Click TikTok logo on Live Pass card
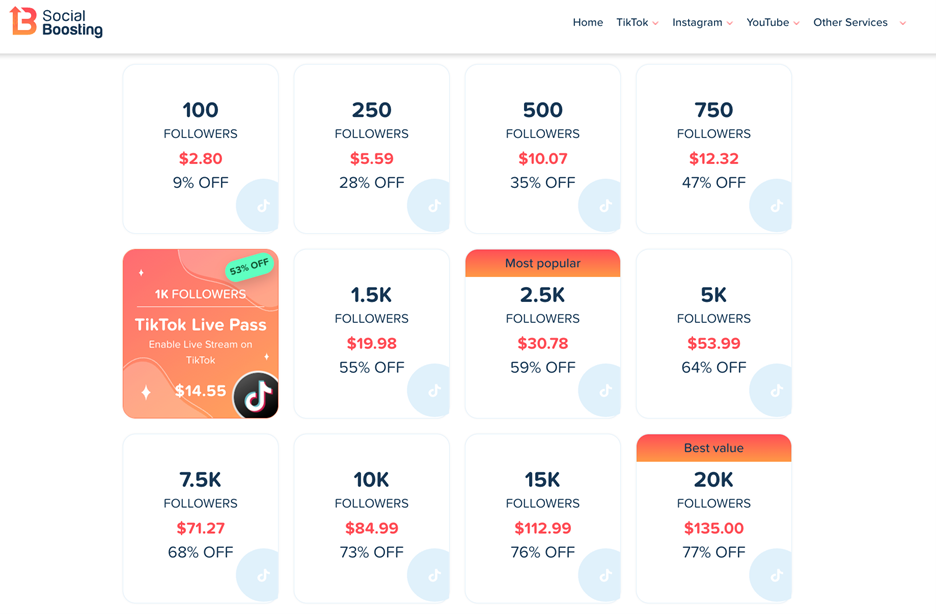 (256, 395)
